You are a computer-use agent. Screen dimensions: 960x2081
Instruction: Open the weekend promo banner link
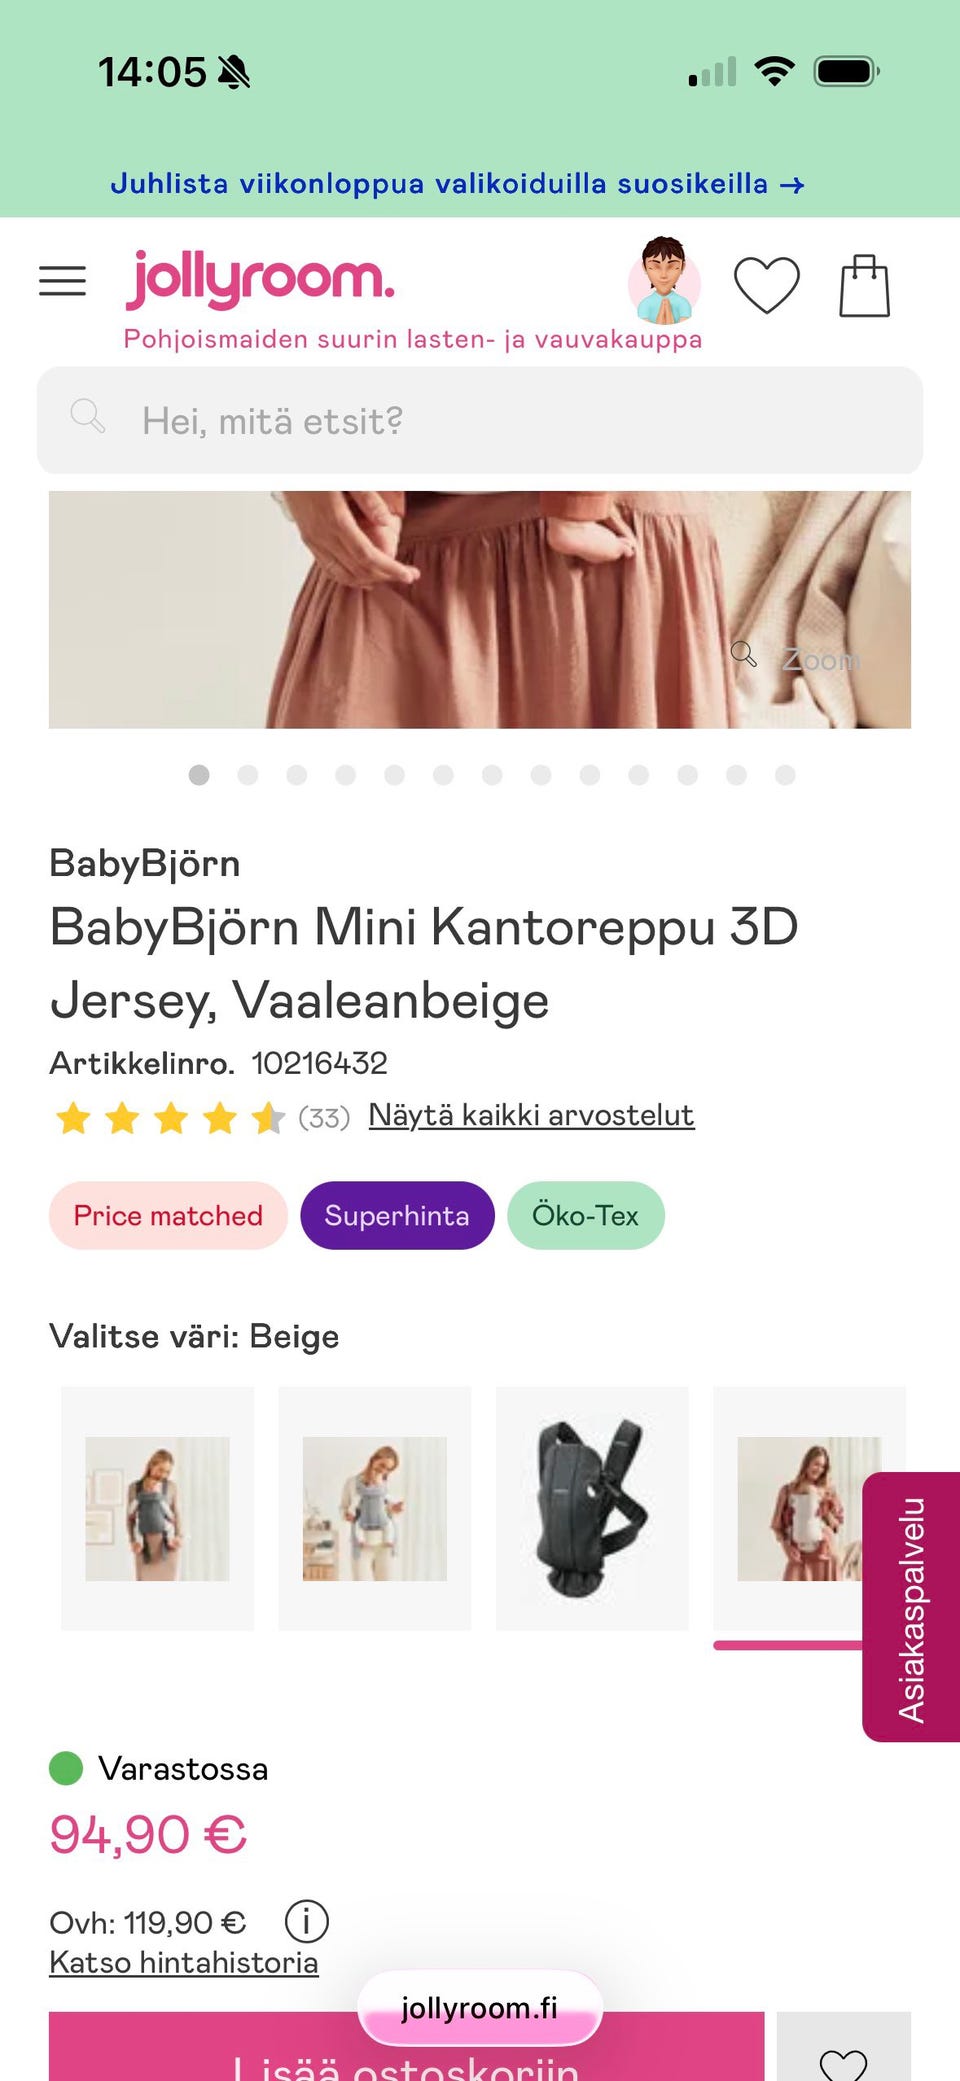[x=457, y=184]
